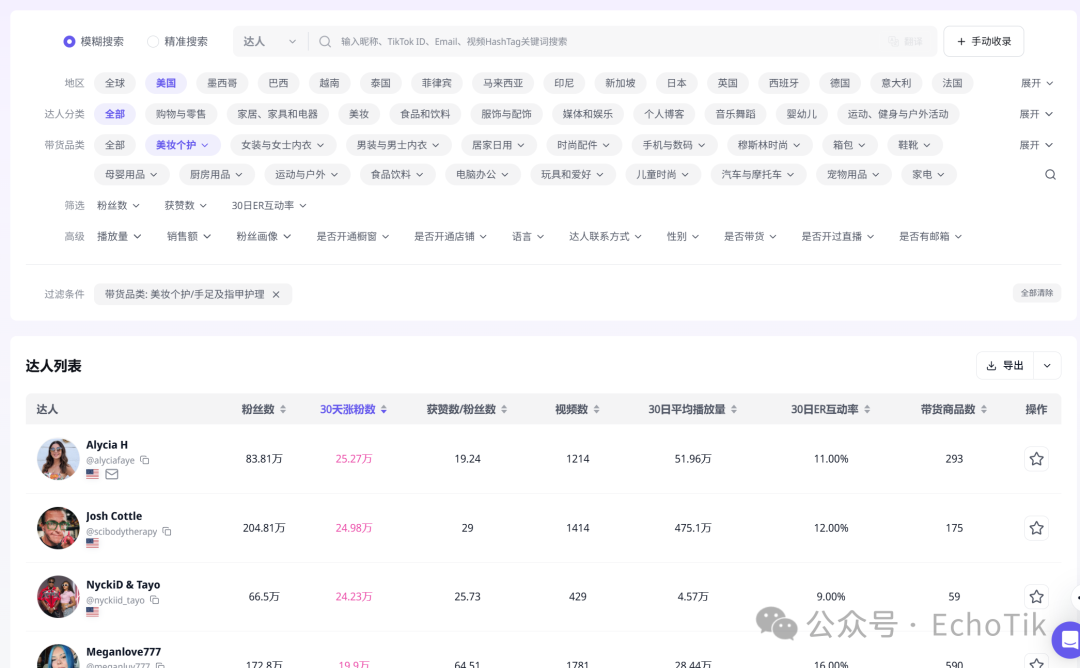Expand the 达人分类 category row

[1037, 114]
